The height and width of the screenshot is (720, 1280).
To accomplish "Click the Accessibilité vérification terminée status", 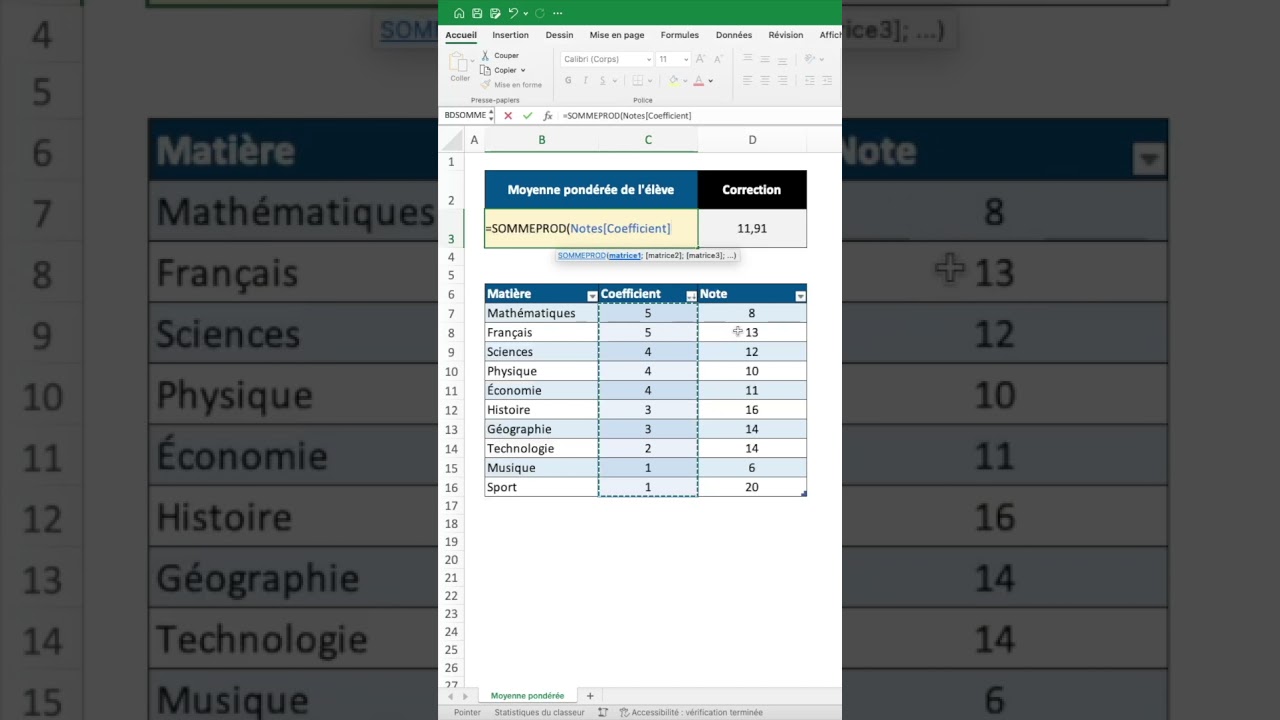I will 691,713.
